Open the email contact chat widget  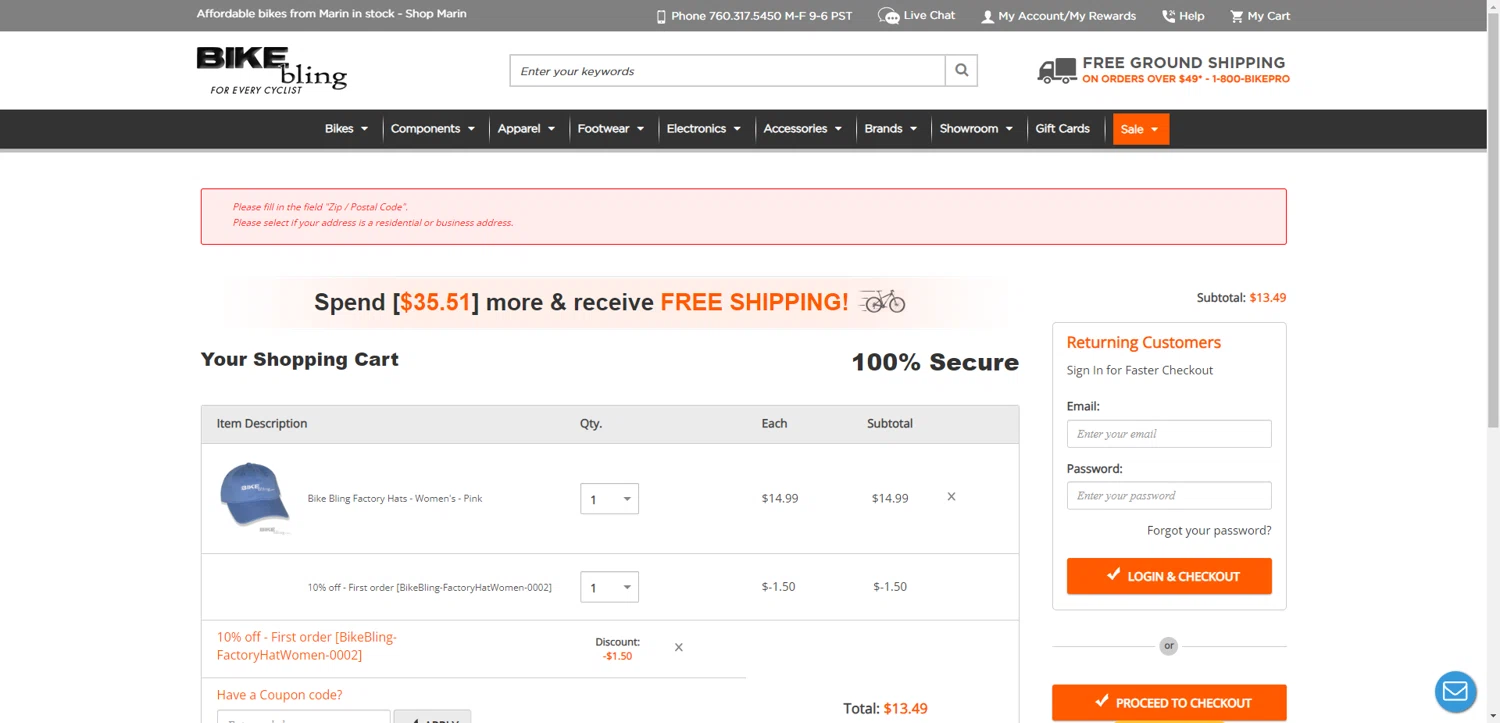1455,692
